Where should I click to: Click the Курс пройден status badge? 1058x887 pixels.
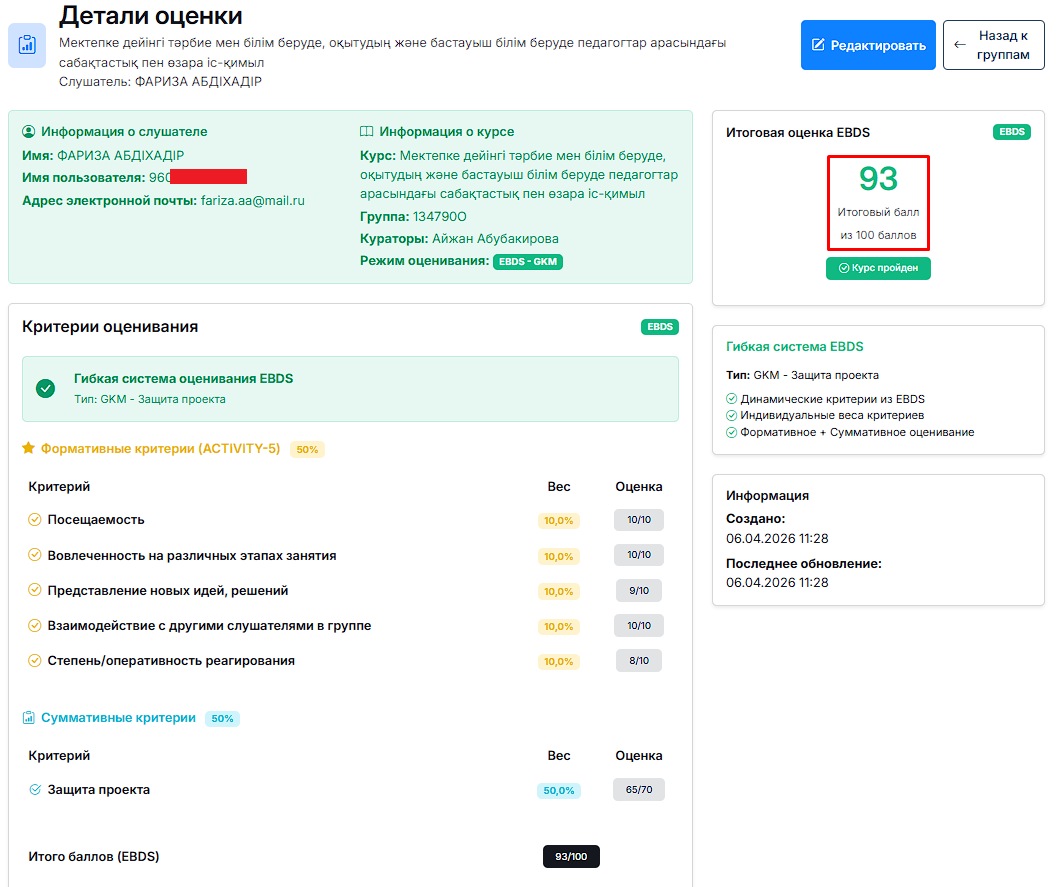[878, 268]
